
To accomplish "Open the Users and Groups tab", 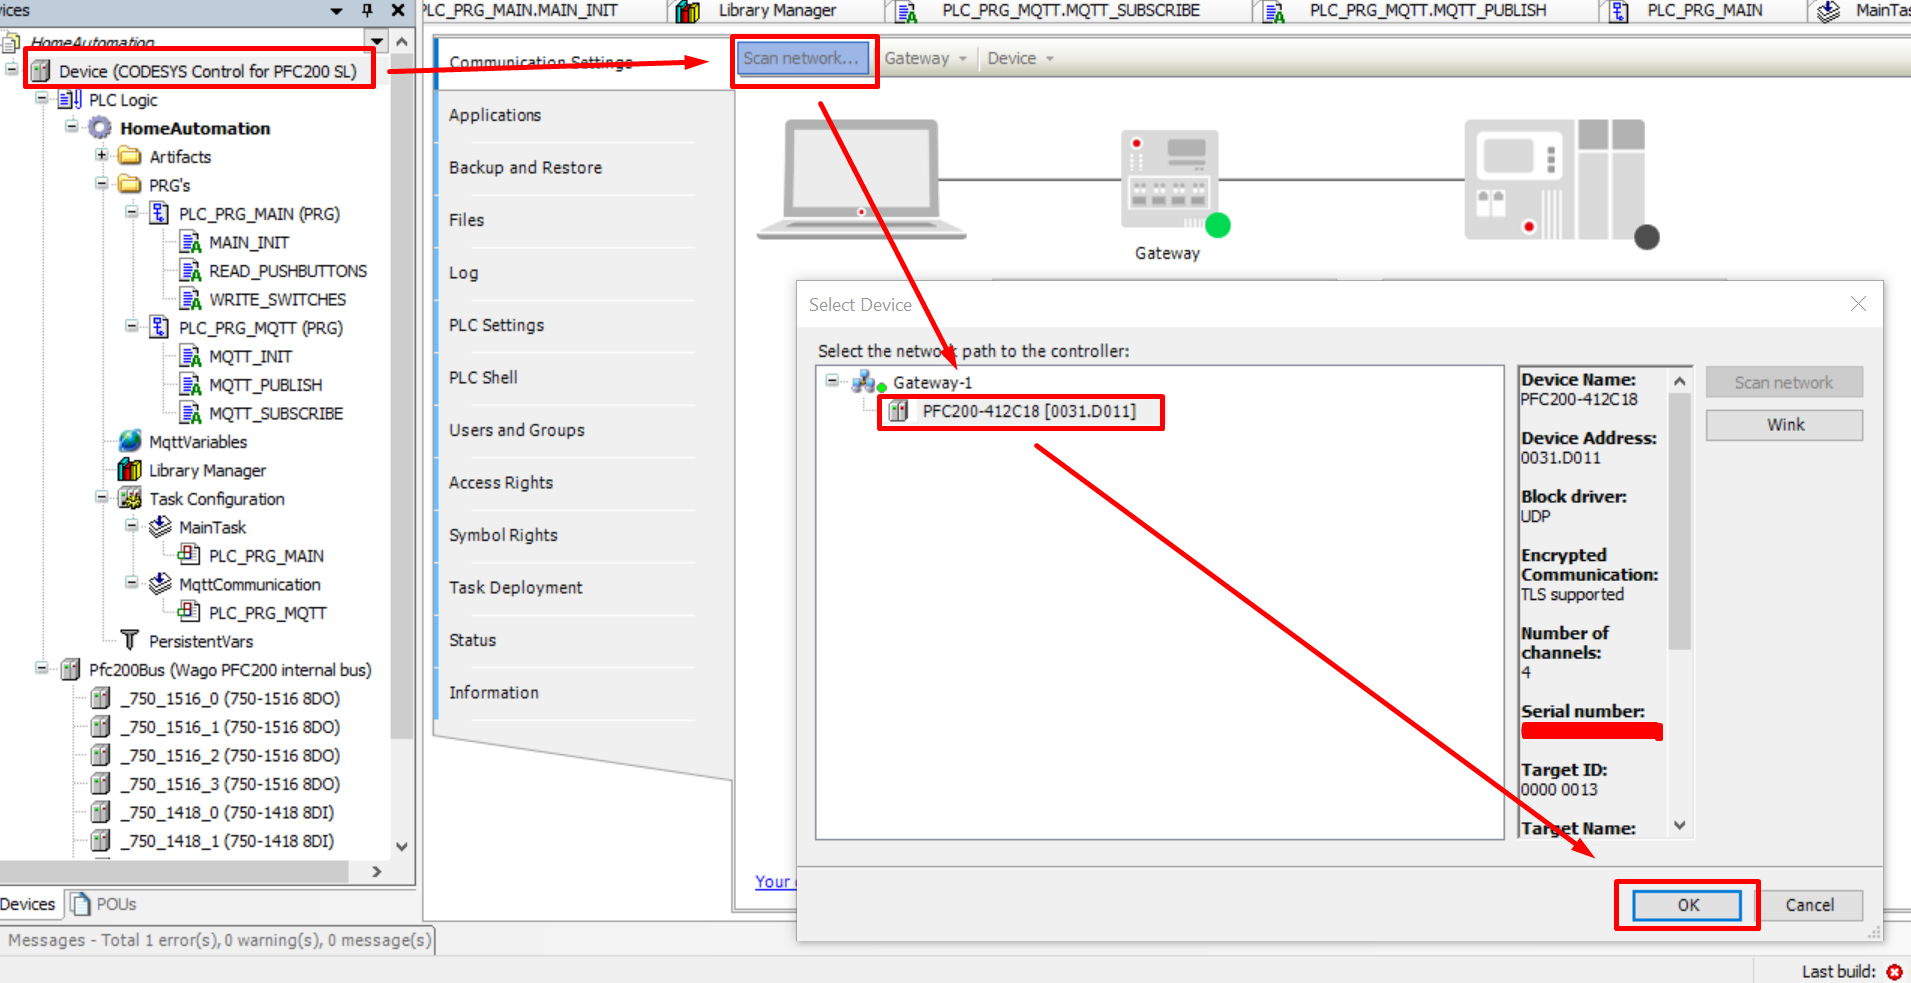I will 517,430.
